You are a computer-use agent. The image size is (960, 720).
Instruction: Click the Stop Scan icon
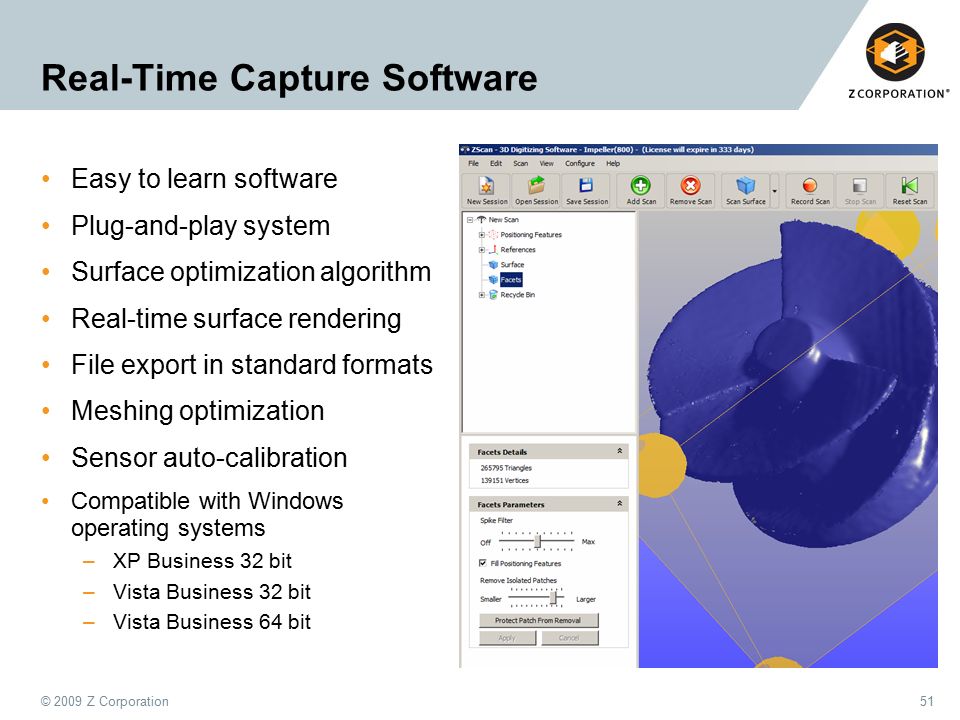[860, 186]
